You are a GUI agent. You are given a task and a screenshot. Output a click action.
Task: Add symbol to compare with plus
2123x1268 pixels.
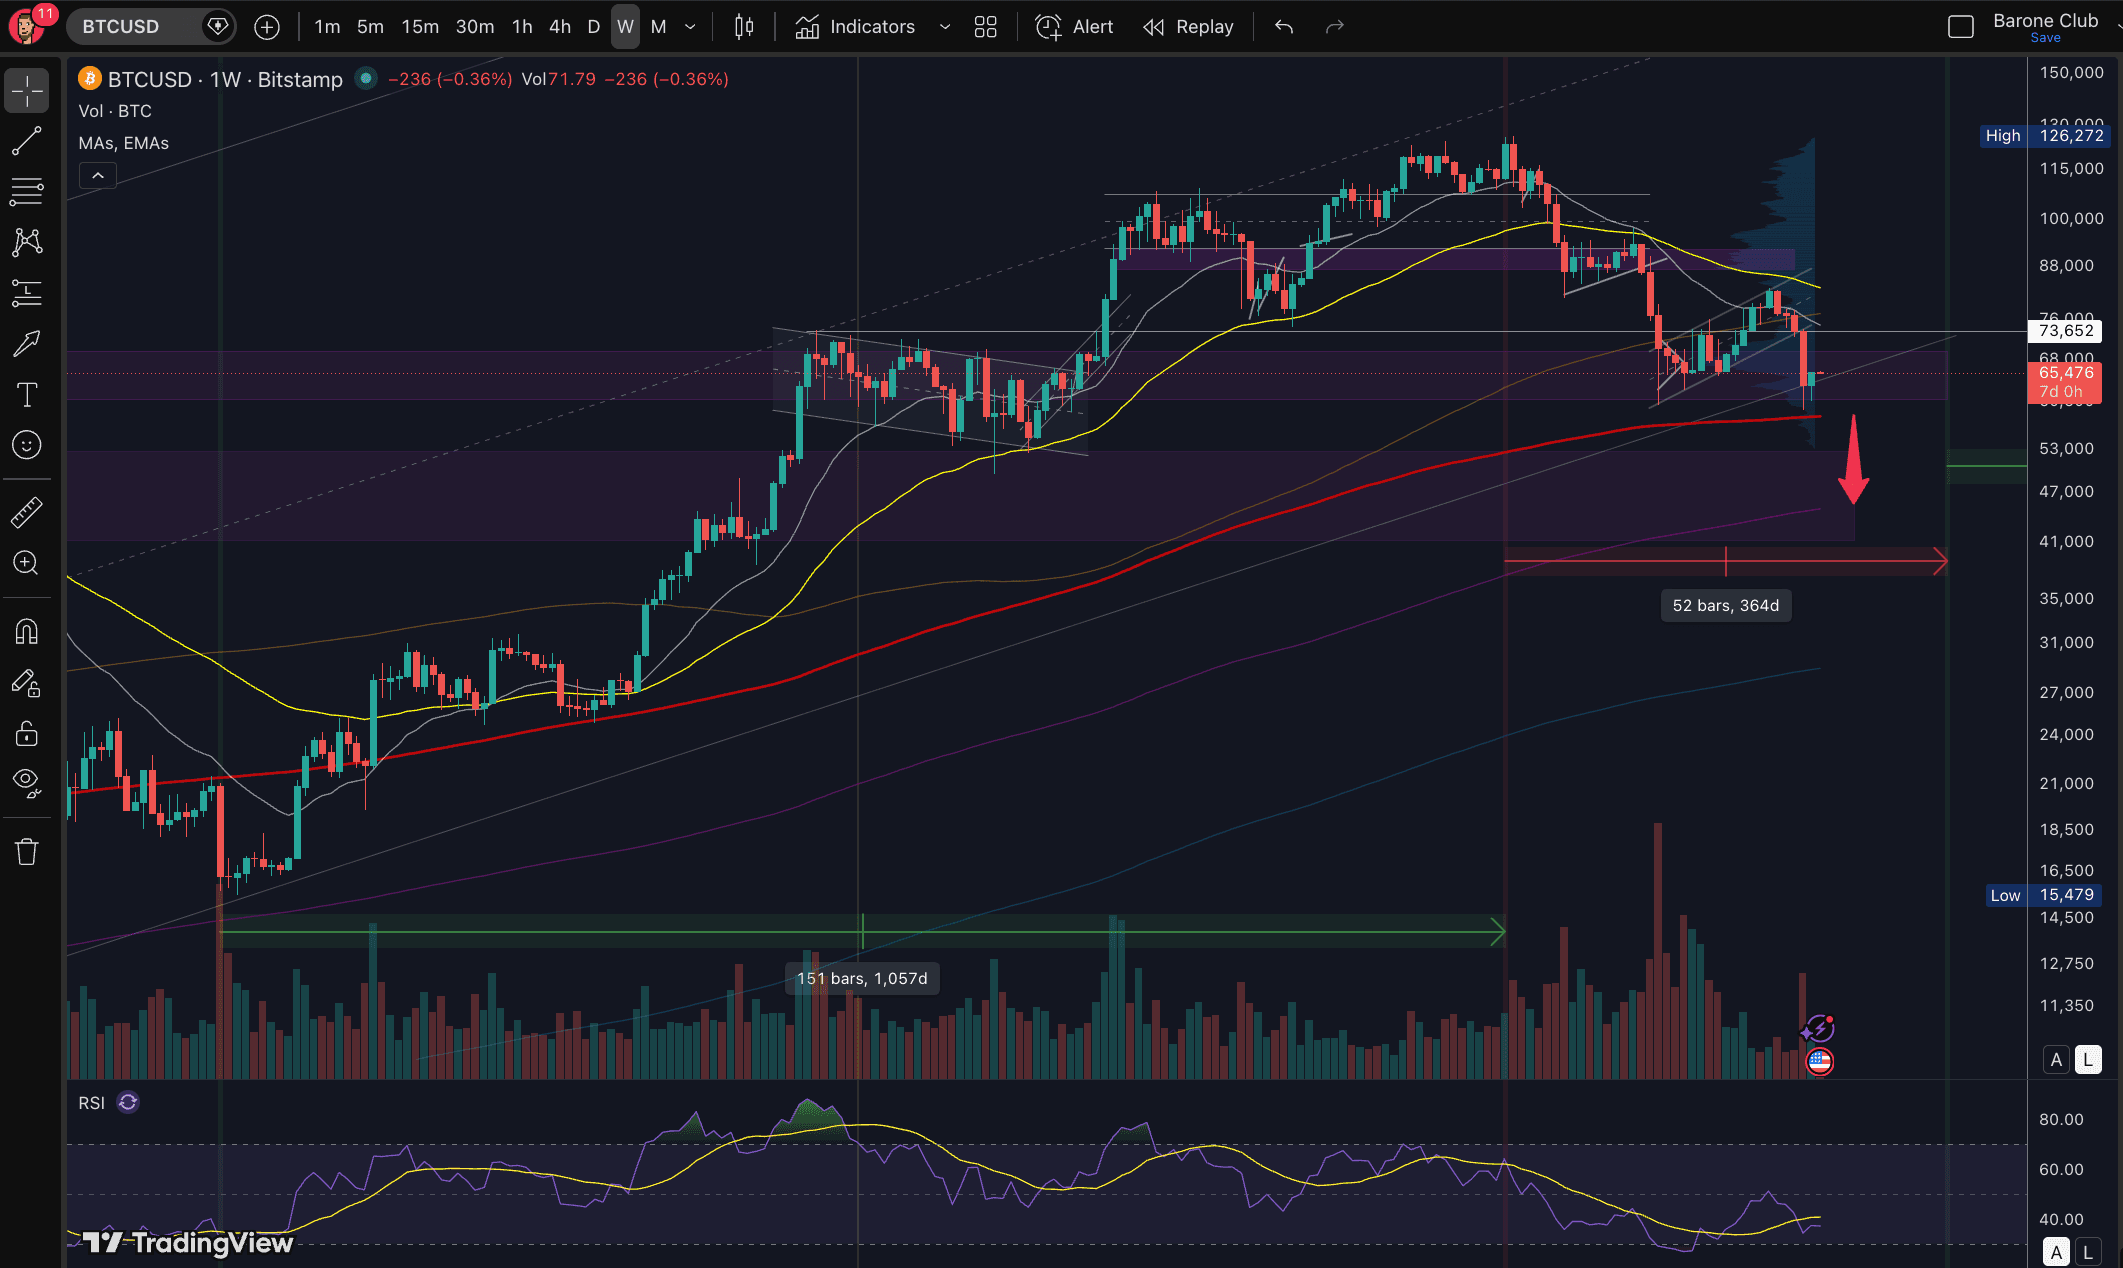coord(267,27)
